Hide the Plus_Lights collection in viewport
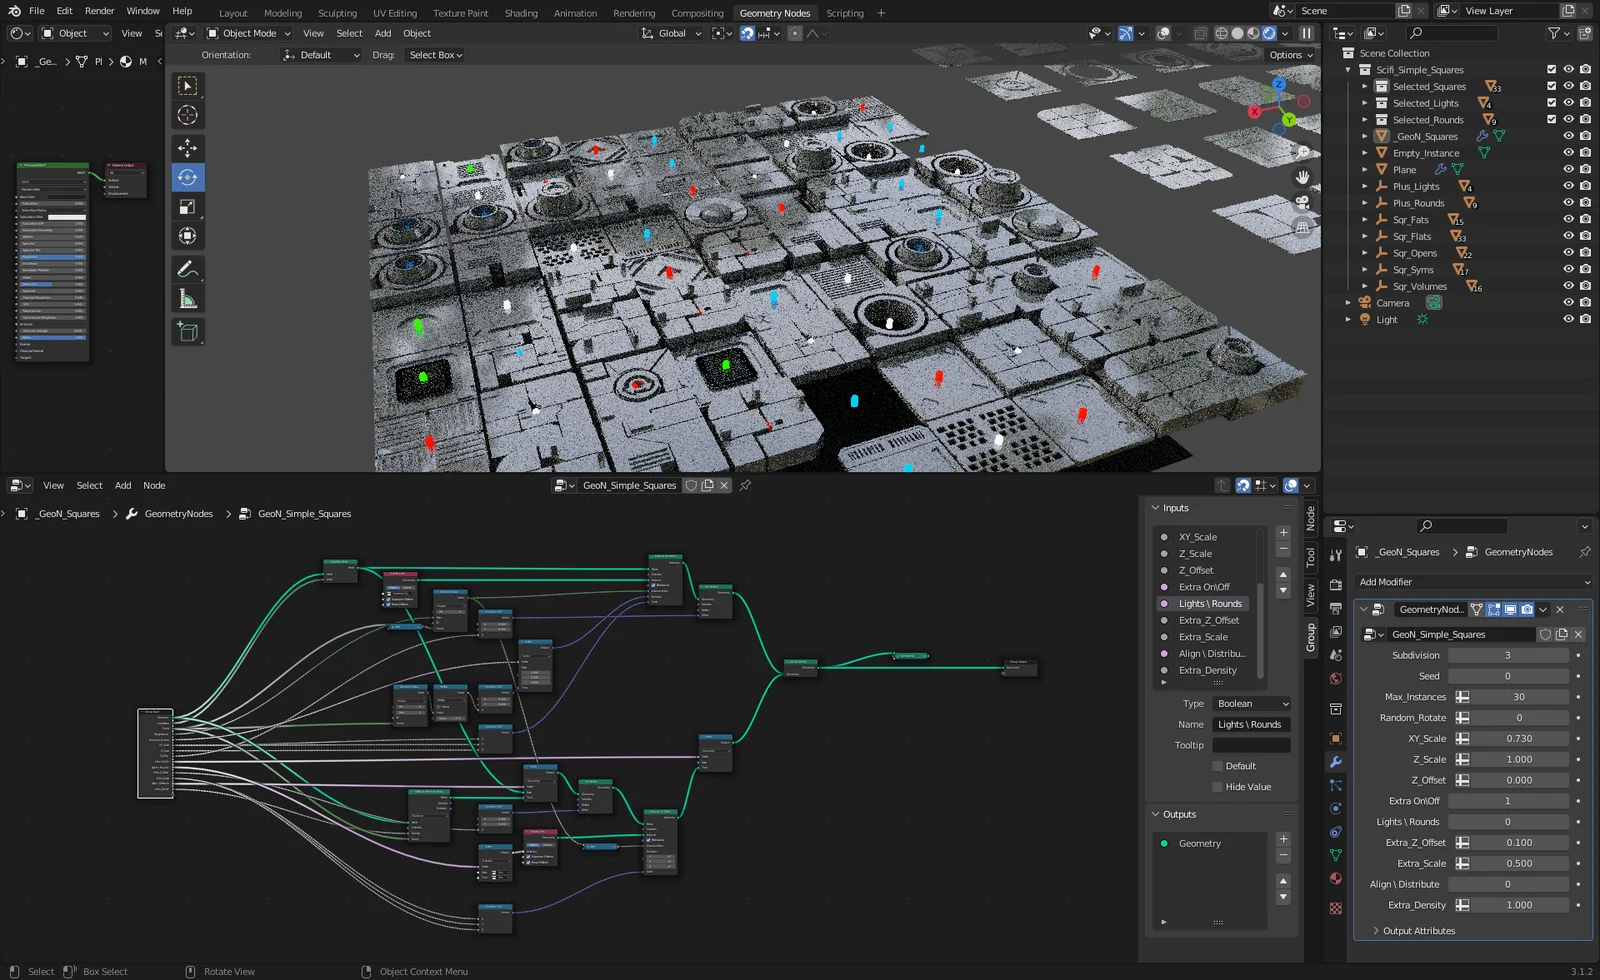Viewport: 1600px width, 980px height. coord(1568,186)
